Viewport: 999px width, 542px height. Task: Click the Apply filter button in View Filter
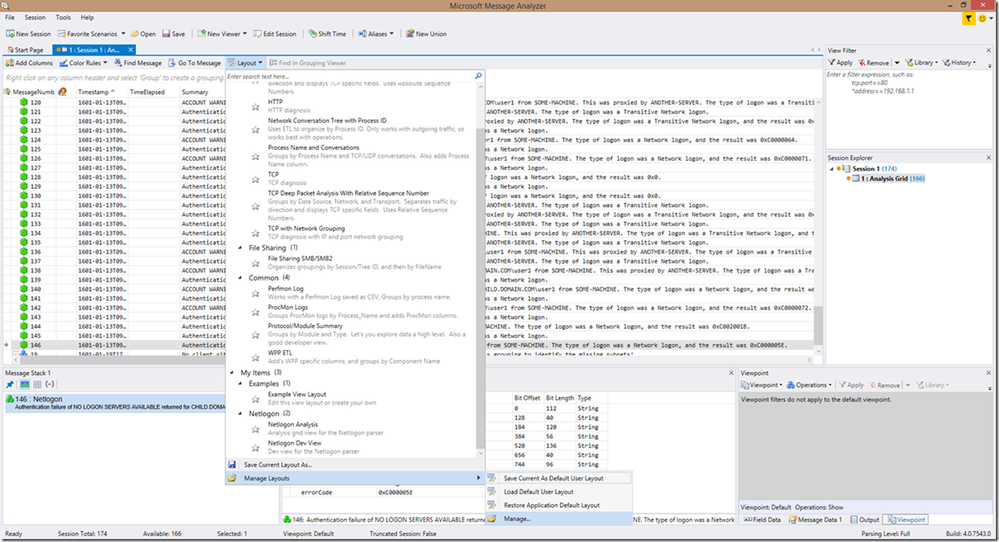[x=840, y=62]
